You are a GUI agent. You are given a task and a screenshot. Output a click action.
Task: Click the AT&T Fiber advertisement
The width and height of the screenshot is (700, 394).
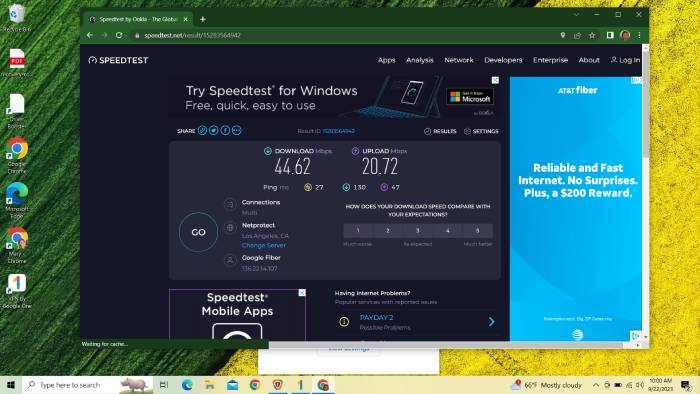tap(576, 209)
